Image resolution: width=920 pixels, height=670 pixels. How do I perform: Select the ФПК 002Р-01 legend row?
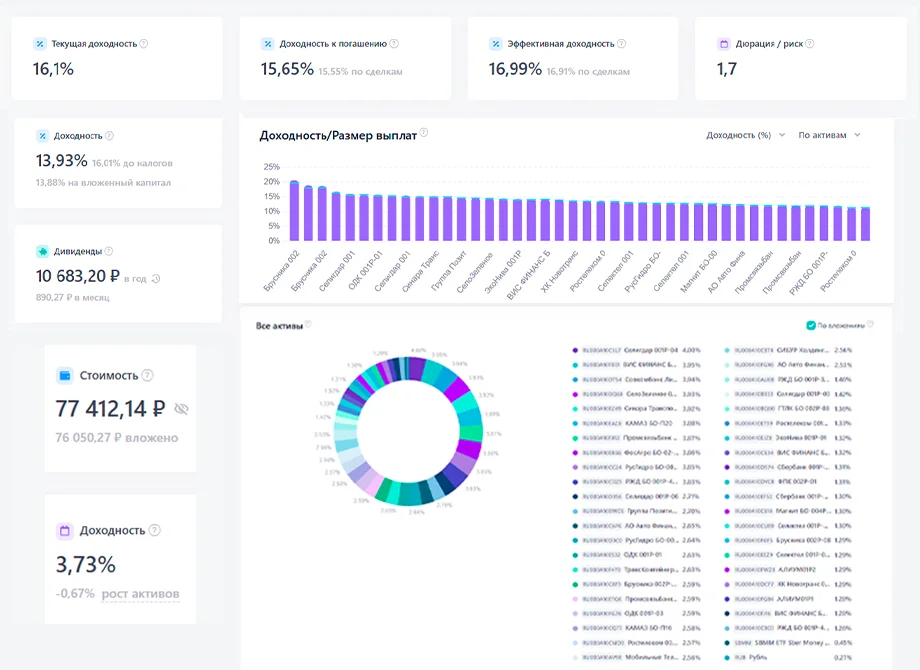coord(787,482)
